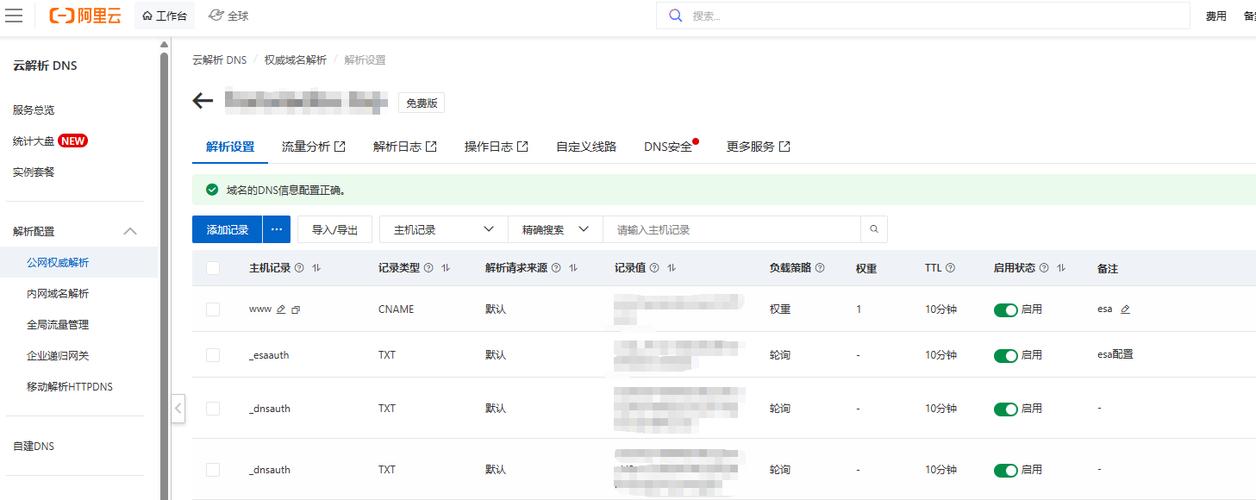Check the last _dnsauth row checkbox
Image resolution: width=1256 pixels, height=500 pixels.
213,469
